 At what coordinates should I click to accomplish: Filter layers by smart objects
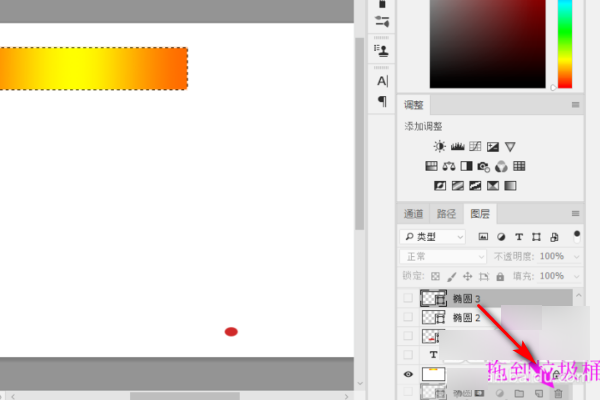click(x=554, y=237)
